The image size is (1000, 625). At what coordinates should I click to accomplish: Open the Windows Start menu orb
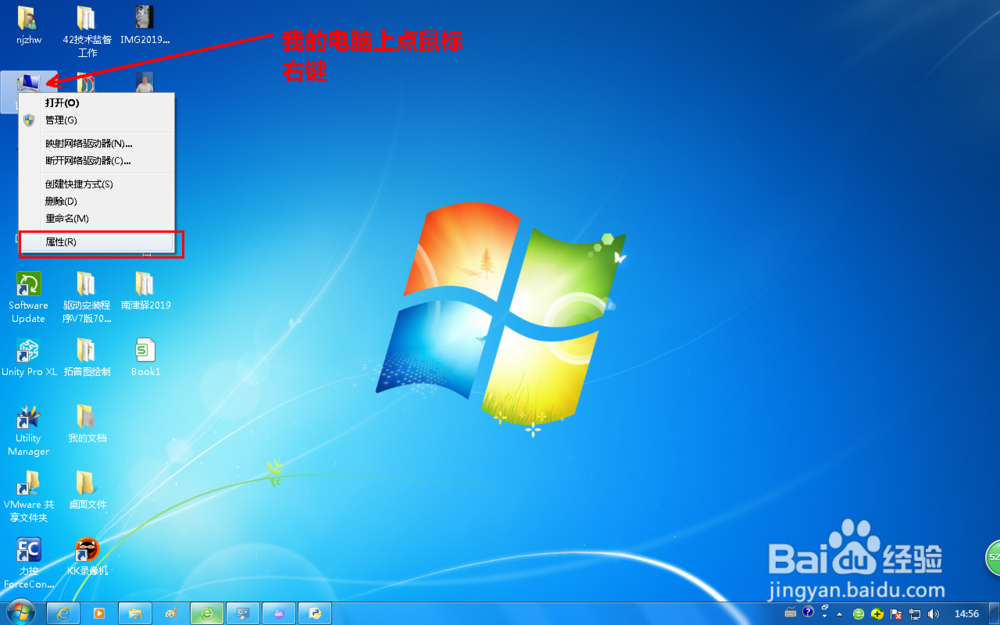click(21, 612)
